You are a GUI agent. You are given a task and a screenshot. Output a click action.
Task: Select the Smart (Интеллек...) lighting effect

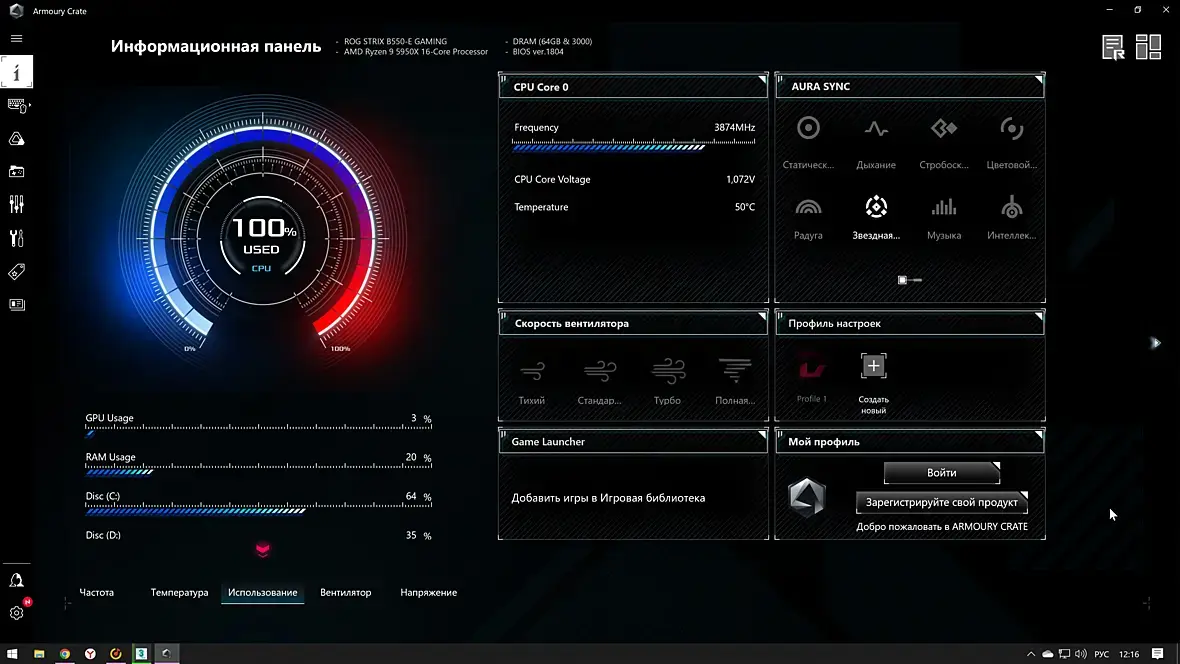point(1011,207)
